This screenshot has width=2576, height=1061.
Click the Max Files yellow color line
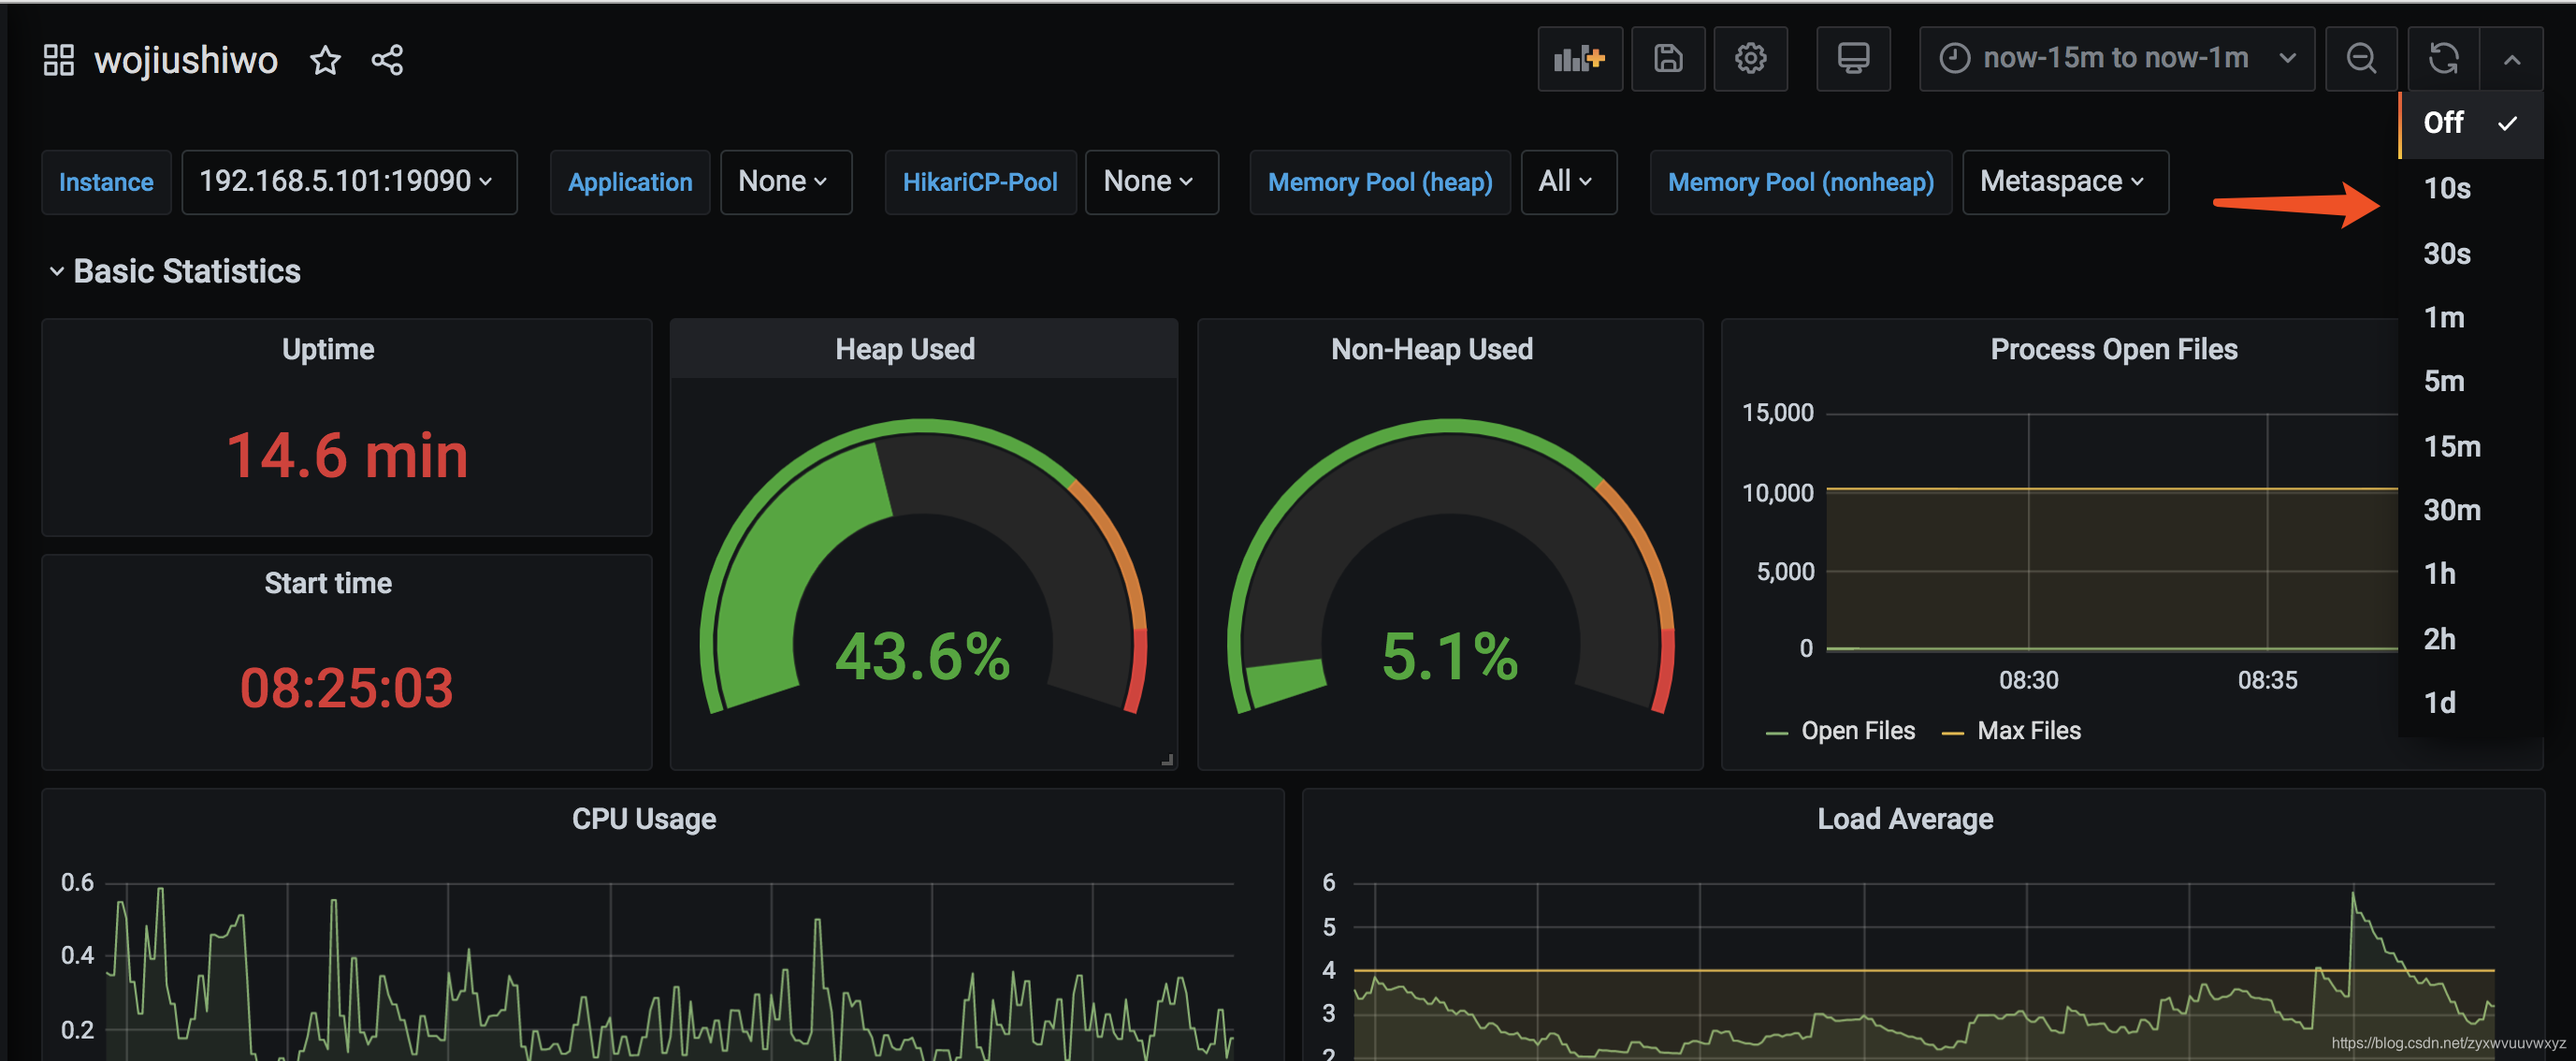click(1953, 734)
